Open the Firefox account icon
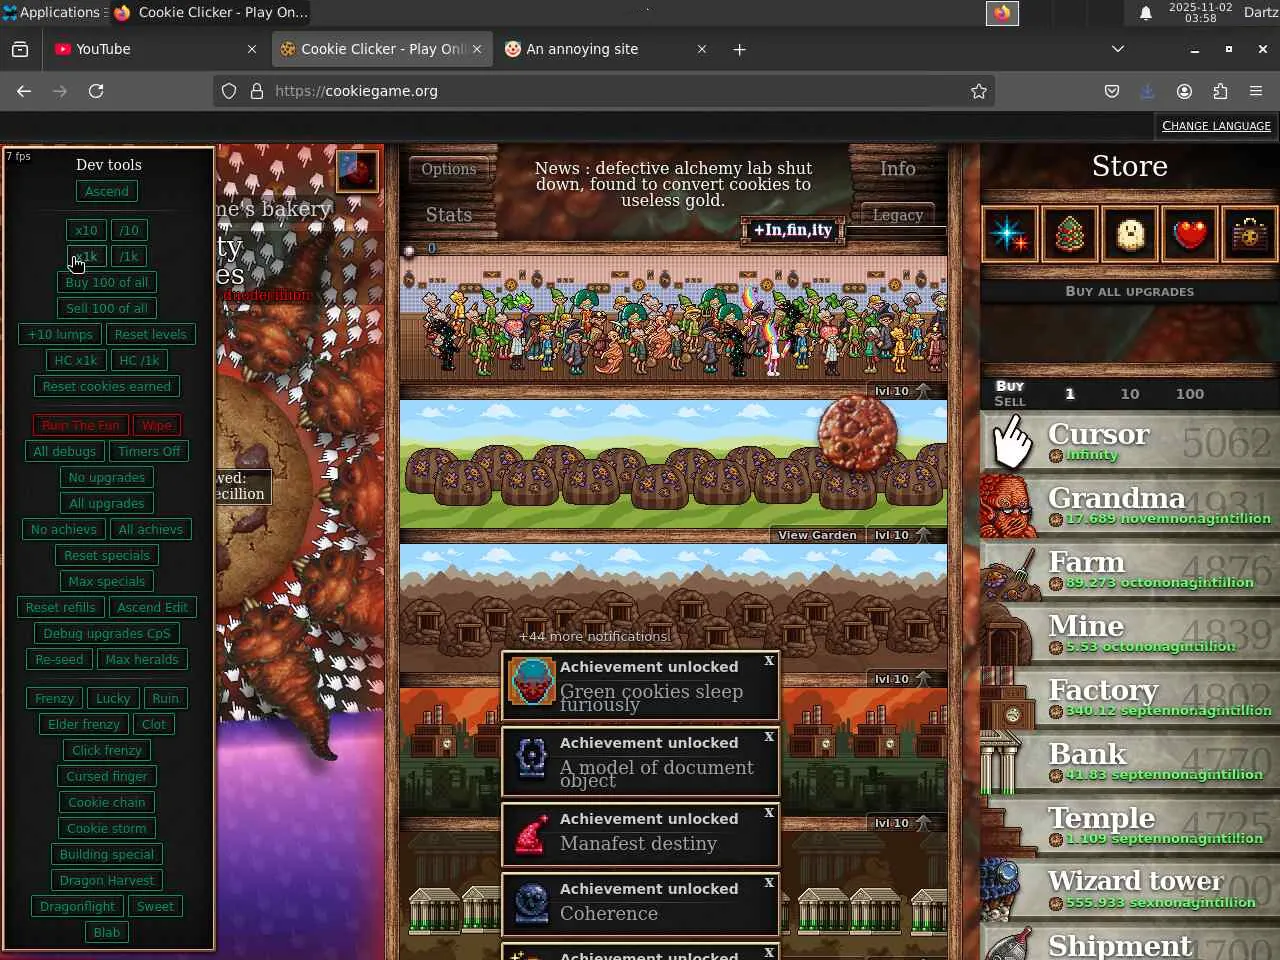 pyautogui.click(x=1184, y=91)
